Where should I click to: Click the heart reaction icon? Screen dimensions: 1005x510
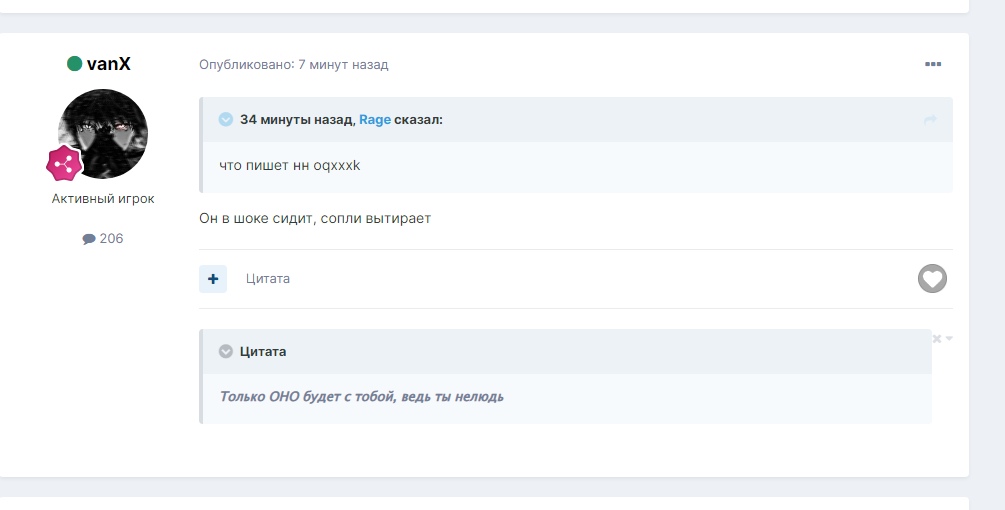(932, 279)
